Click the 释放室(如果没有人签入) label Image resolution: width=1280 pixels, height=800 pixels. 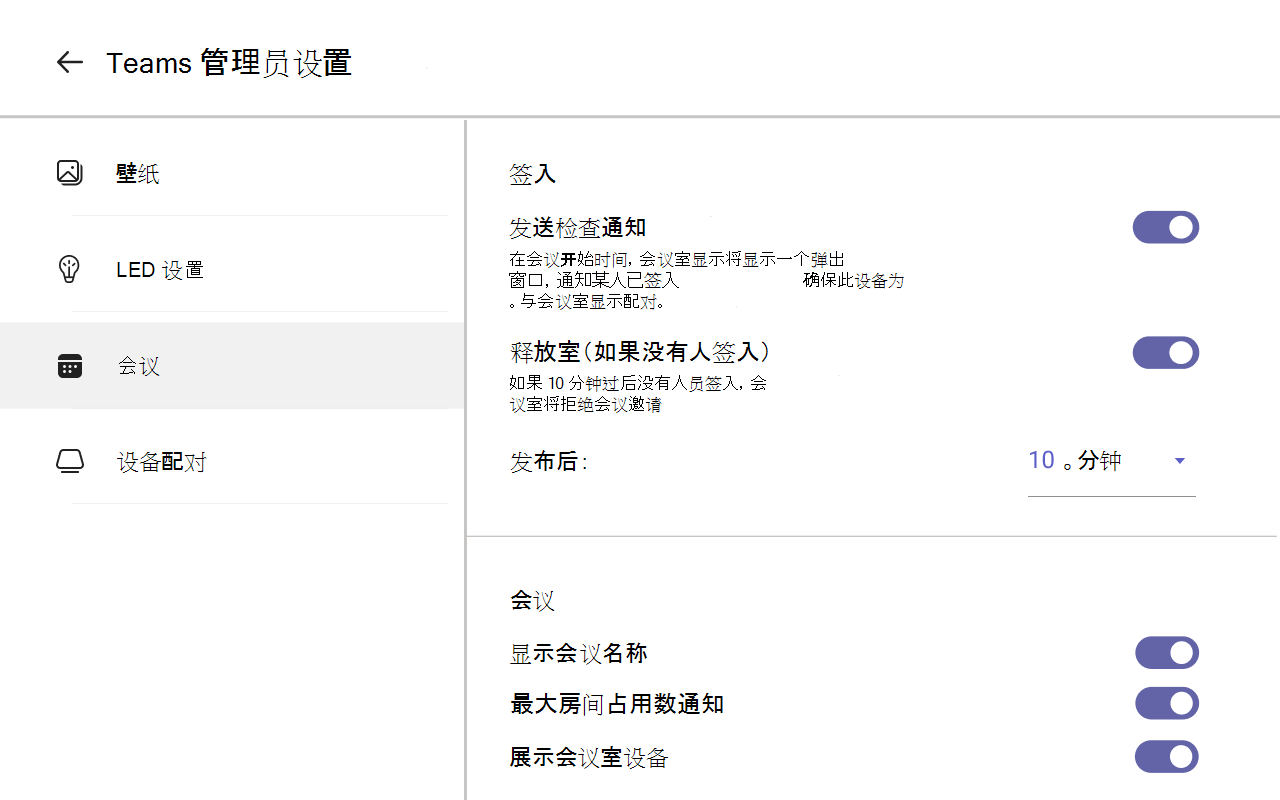click(x=640, y=352)
